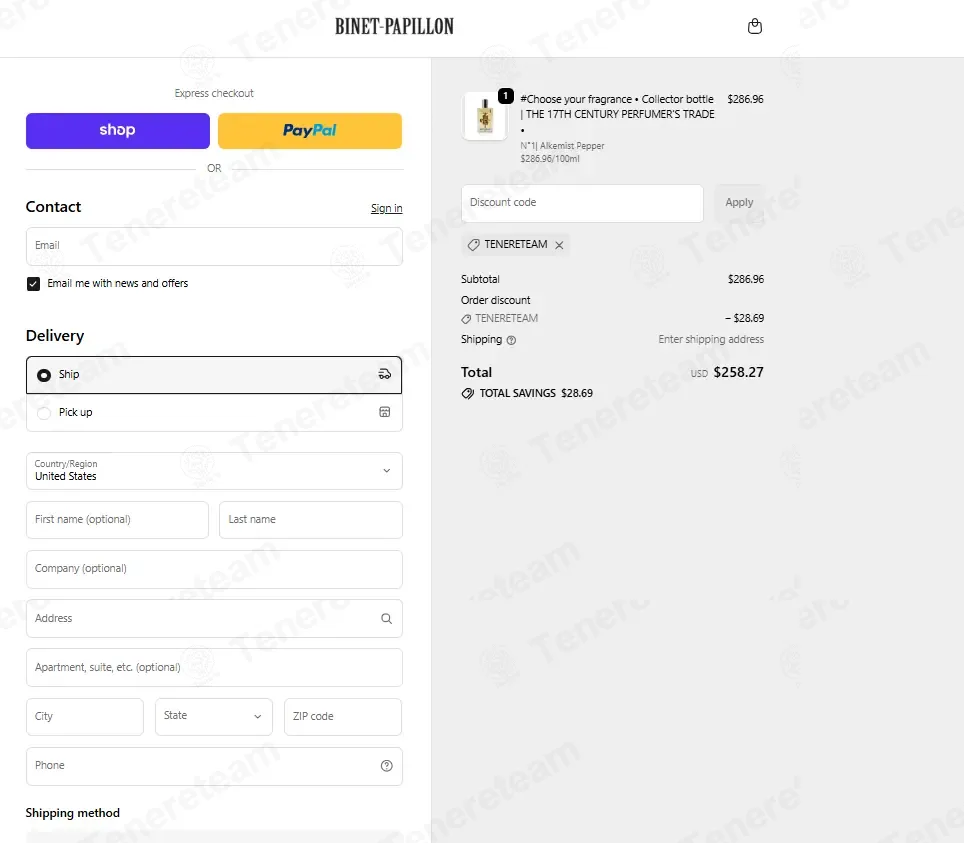Click the 'Shipping method' heading

click(x=73, y=813)
